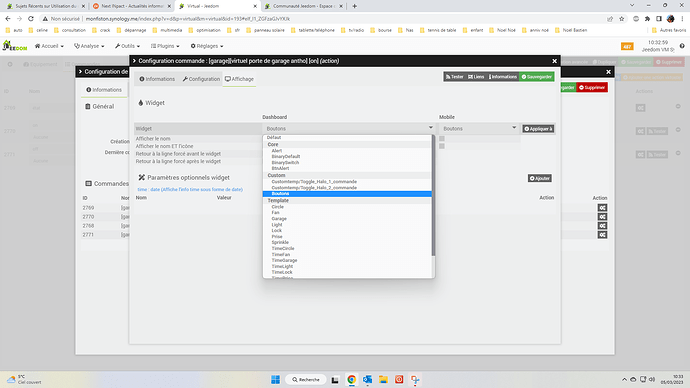Select BinarySwitch in the widget list

point(285,162)
